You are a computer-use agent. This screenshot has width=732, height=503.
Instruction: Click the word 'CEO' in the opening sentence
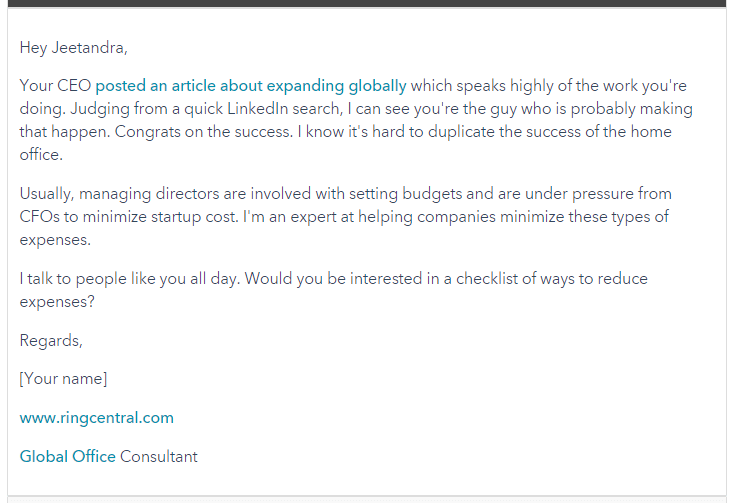pos(75,86)
